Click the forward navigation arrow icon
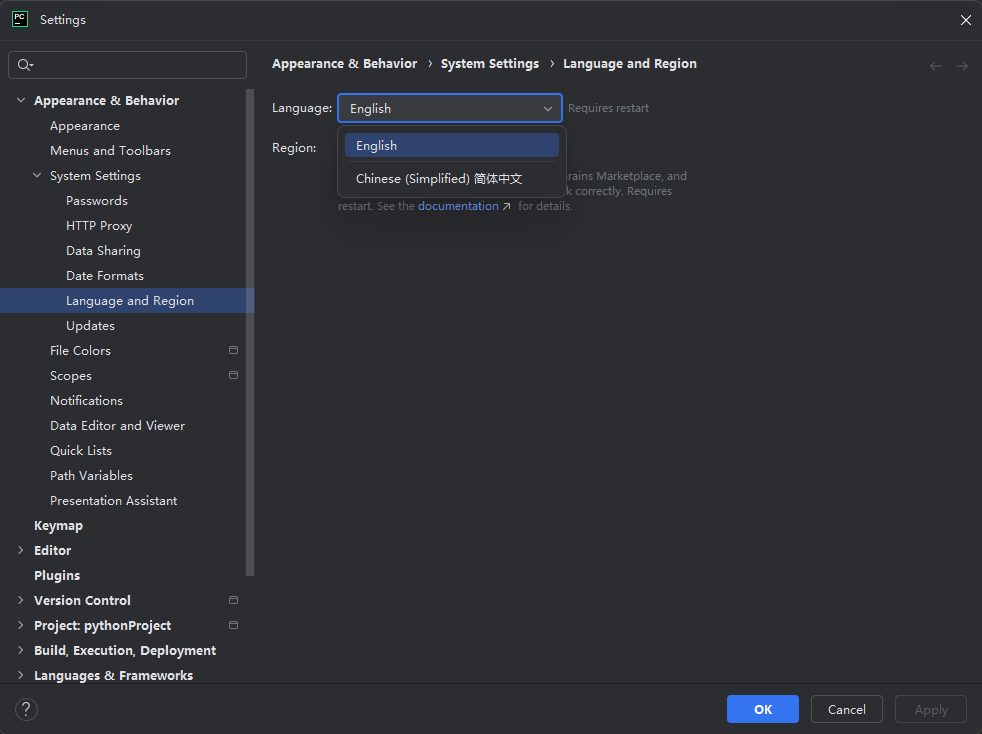 tap(962, 66)
